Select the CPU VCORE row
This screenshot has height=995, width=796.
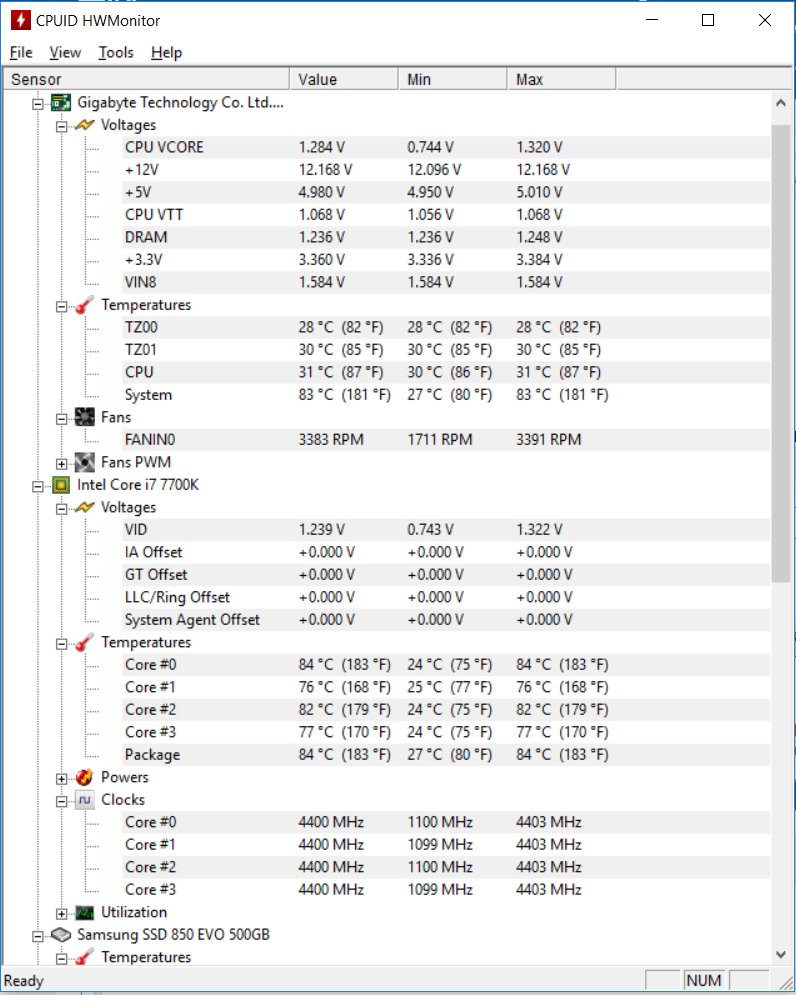pyautogui.click(x=446, y=147)
